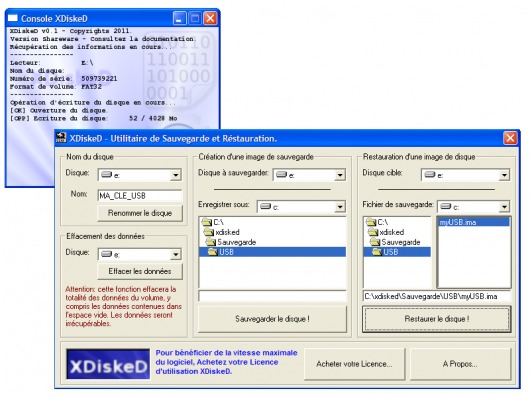Click the Nom text field containing MA_CLE_USB

[140, 196]
